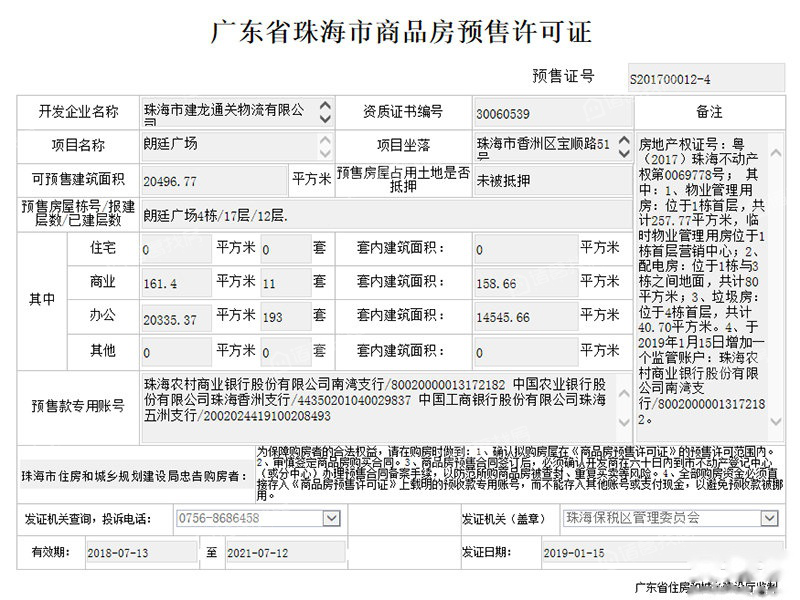Click the 未被抵押 mortgage status field
The image size is (800, 600).
(553, 181)
